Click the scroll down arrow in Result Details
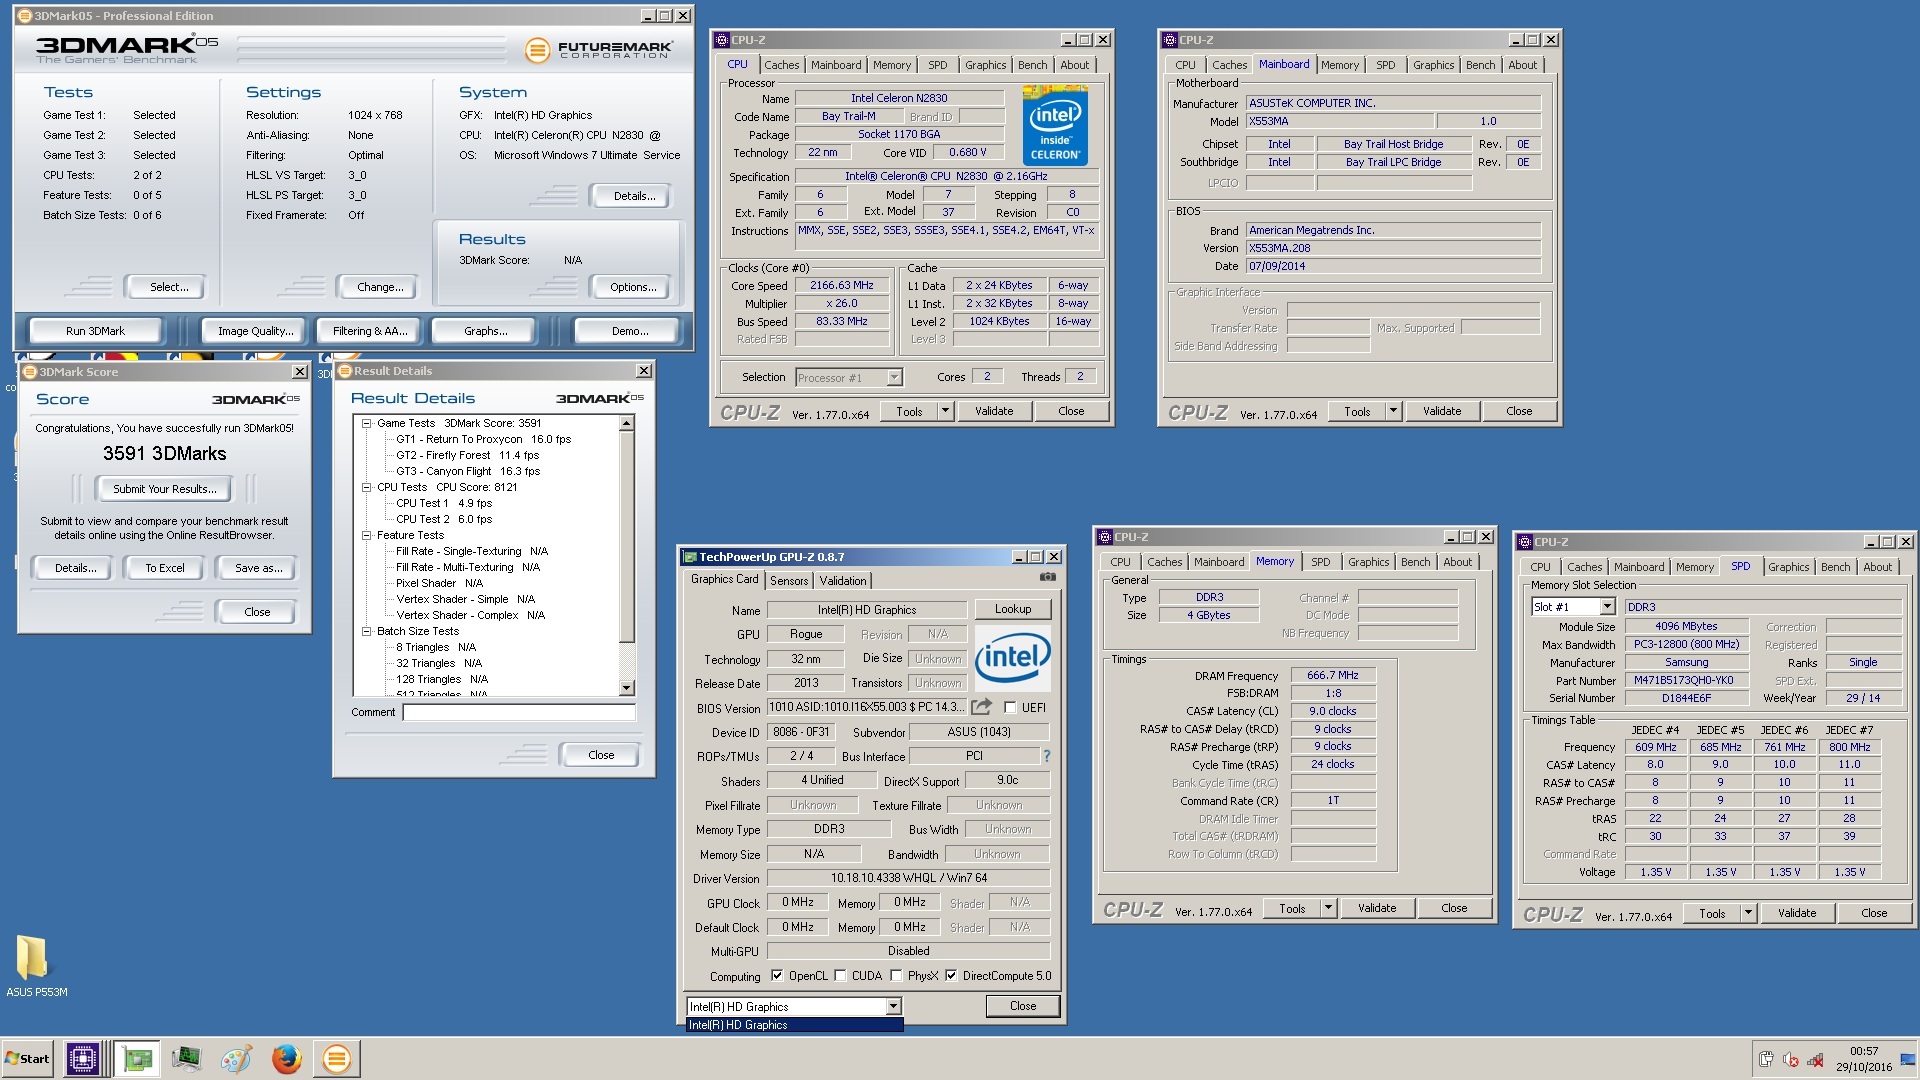The height and width of the screenshot is (1080, 1920). tap(627, 688)
